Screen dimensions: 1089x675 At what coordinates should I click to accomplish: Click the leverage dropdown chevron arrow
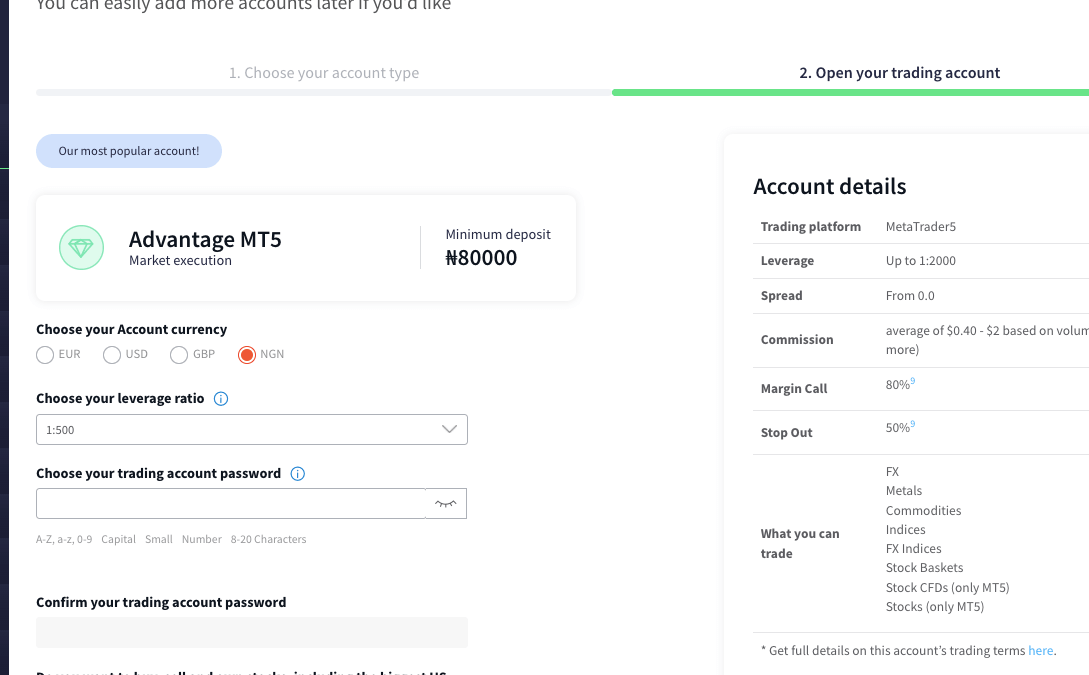449,429
